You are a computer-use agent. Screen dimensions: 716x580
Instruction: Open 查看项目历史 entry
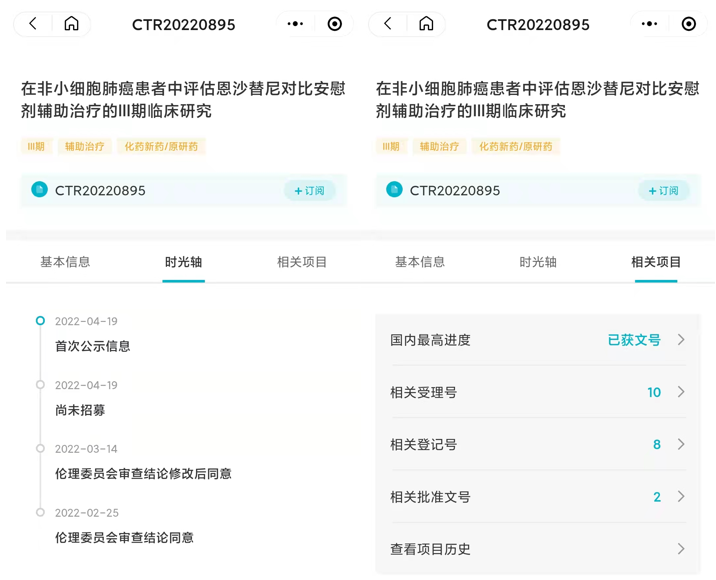click(x=538, y=549)
